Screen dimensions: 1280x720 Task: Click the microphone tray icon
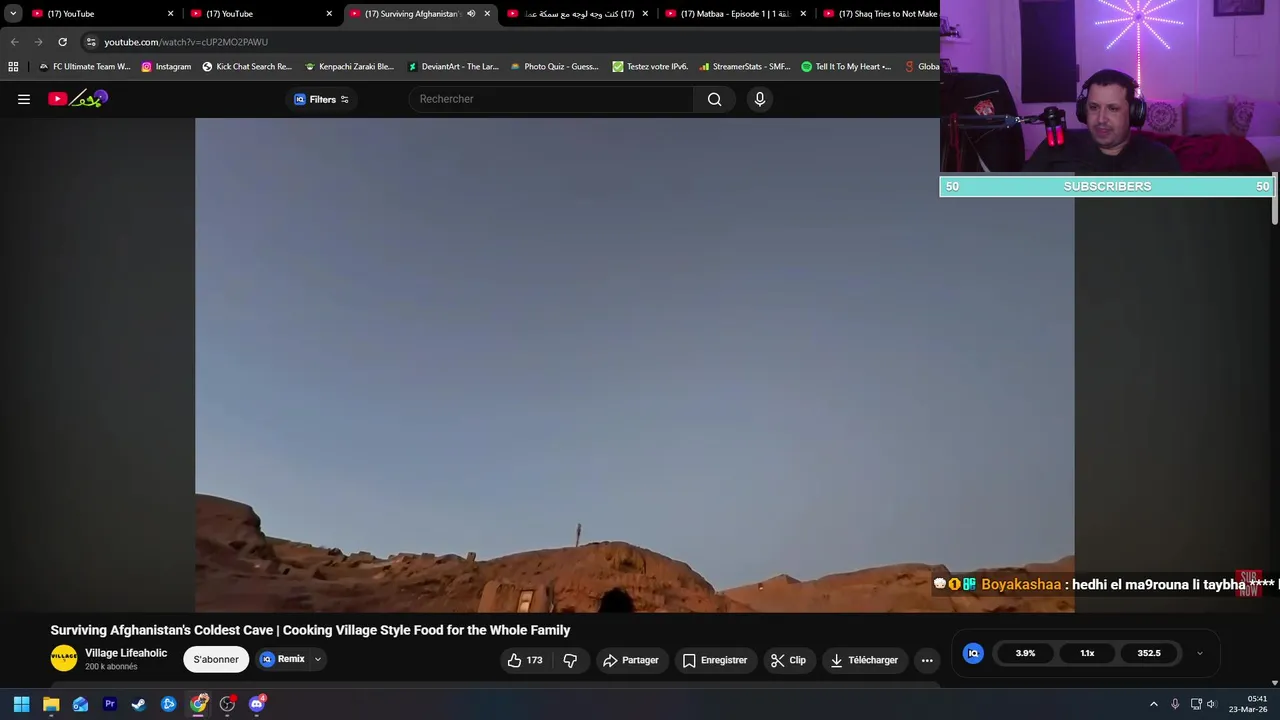click(x=1175, y=704)
